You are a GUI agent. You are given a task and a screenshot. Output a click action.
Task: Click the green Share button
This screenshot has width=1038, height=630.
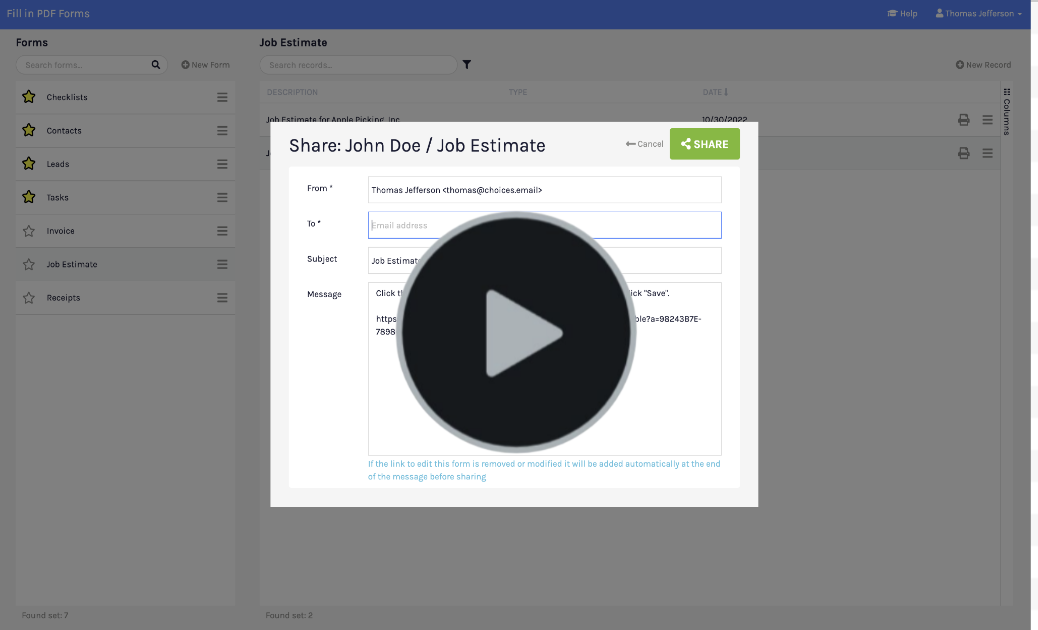(x=704, y=144)
